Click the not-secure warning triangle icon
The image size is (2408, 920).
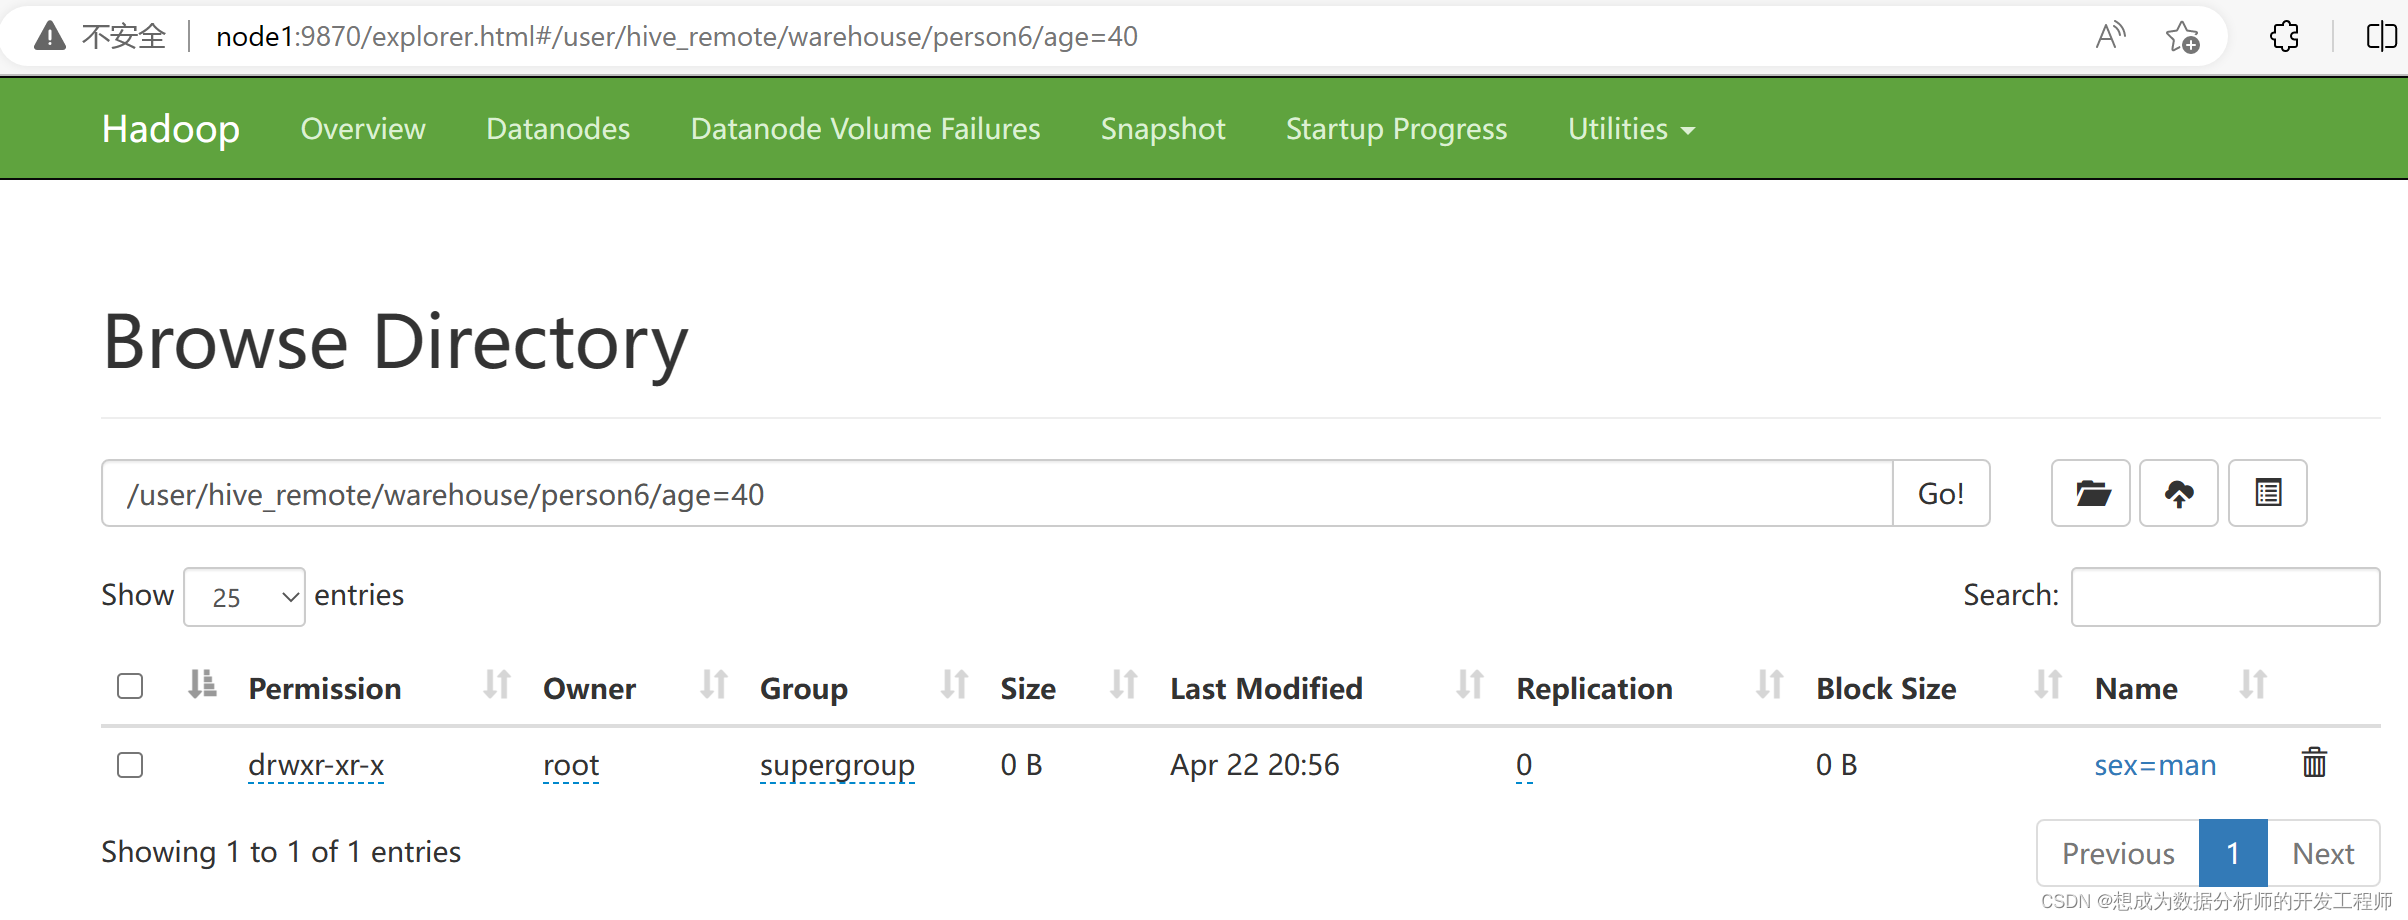coord(49,37)
